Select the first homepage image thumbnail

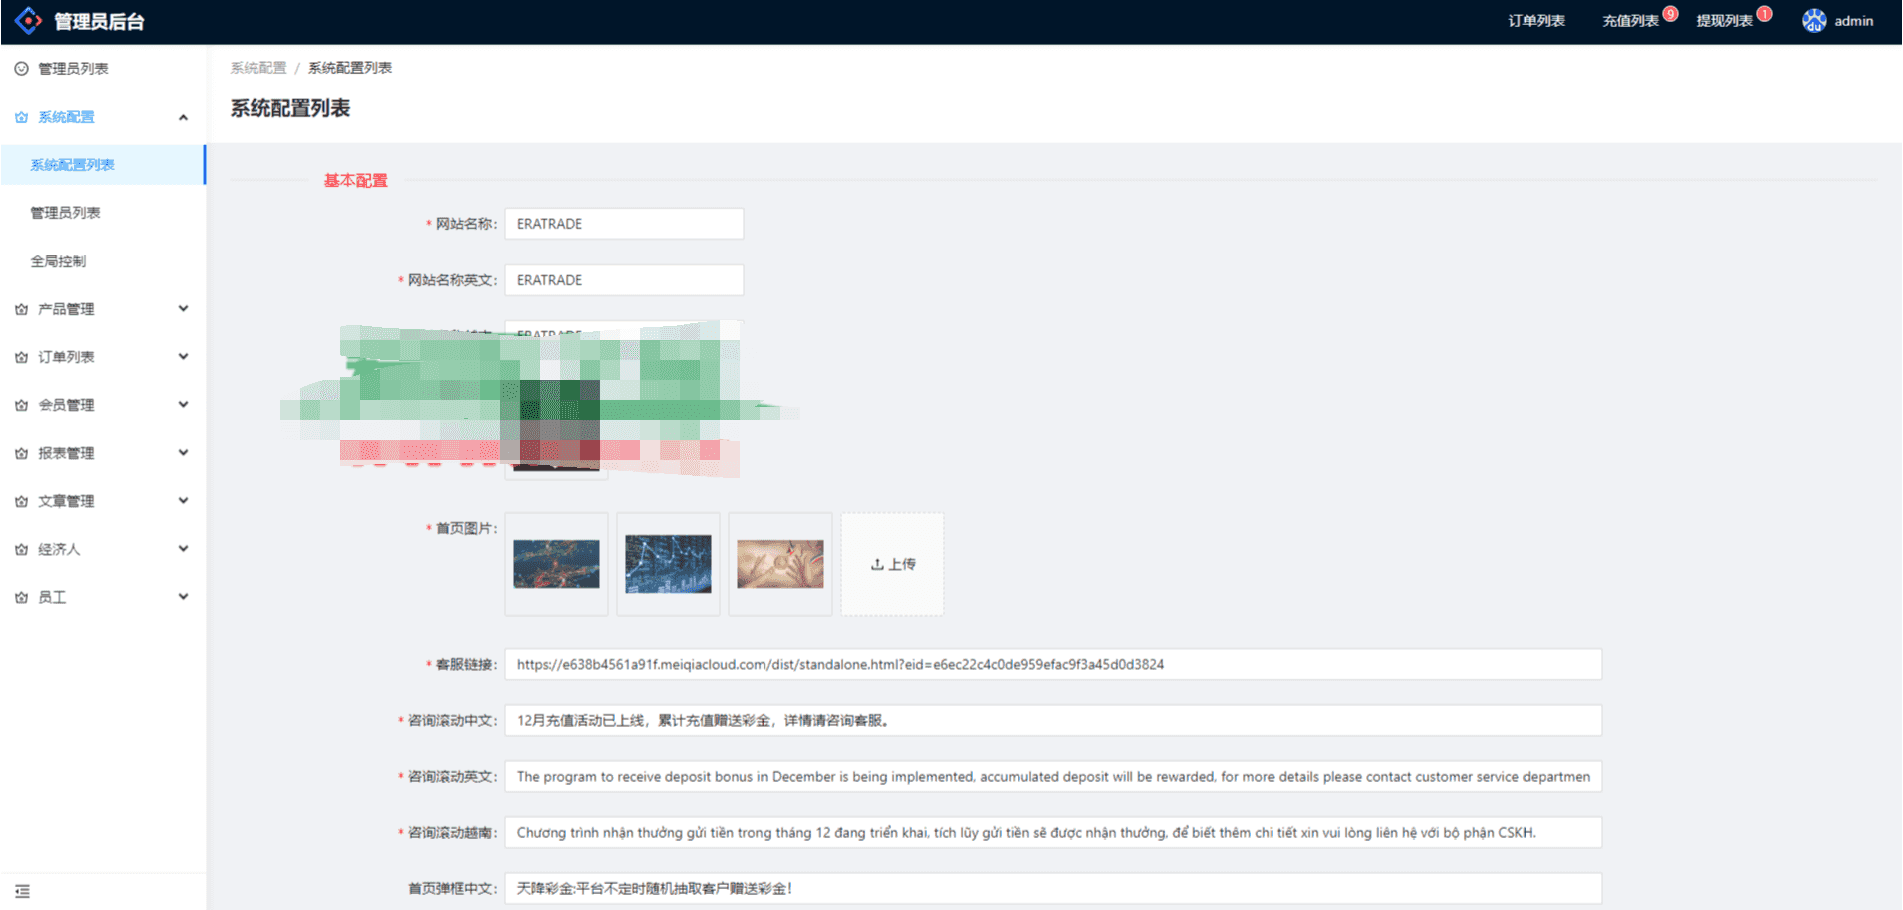click(556, 564)
